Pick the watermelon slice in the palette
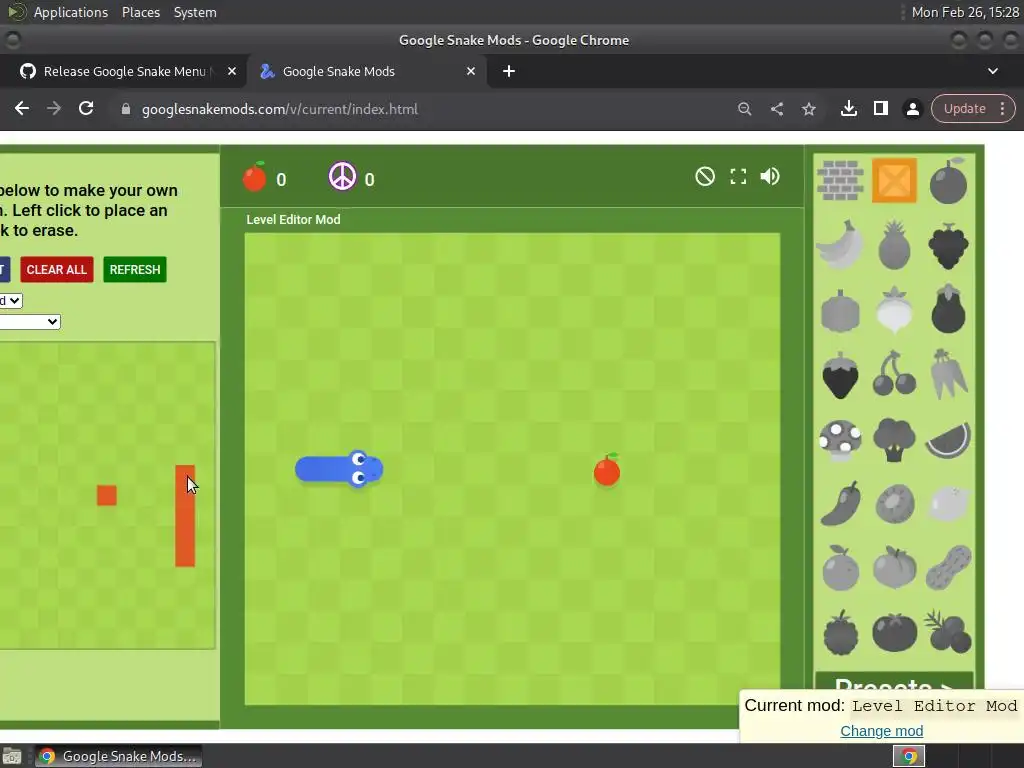 [948, 440]
